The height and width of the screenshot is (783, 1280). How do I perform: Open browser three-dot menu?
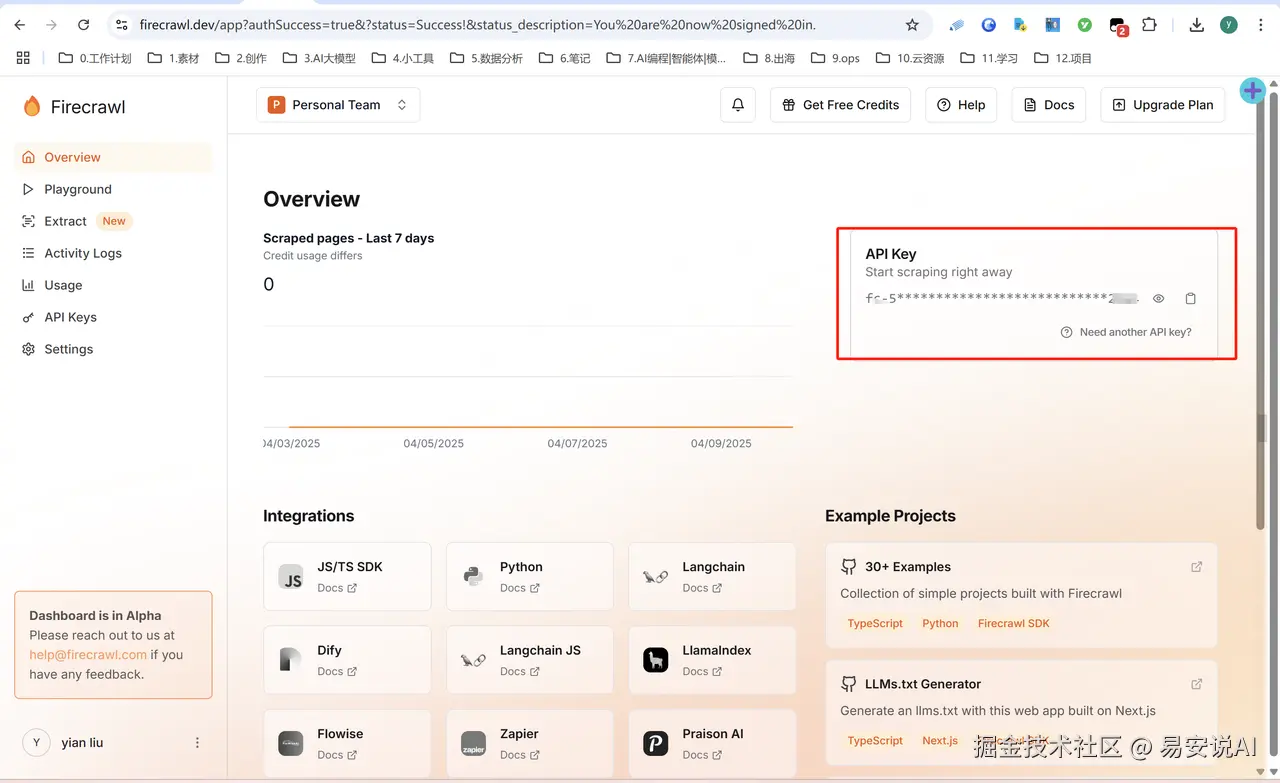tap(1260, 25)
